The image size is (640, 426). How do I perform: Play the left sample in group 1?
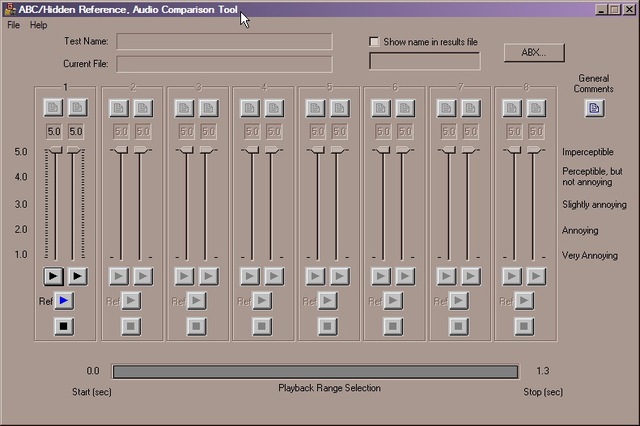click(x=54, y=275)
